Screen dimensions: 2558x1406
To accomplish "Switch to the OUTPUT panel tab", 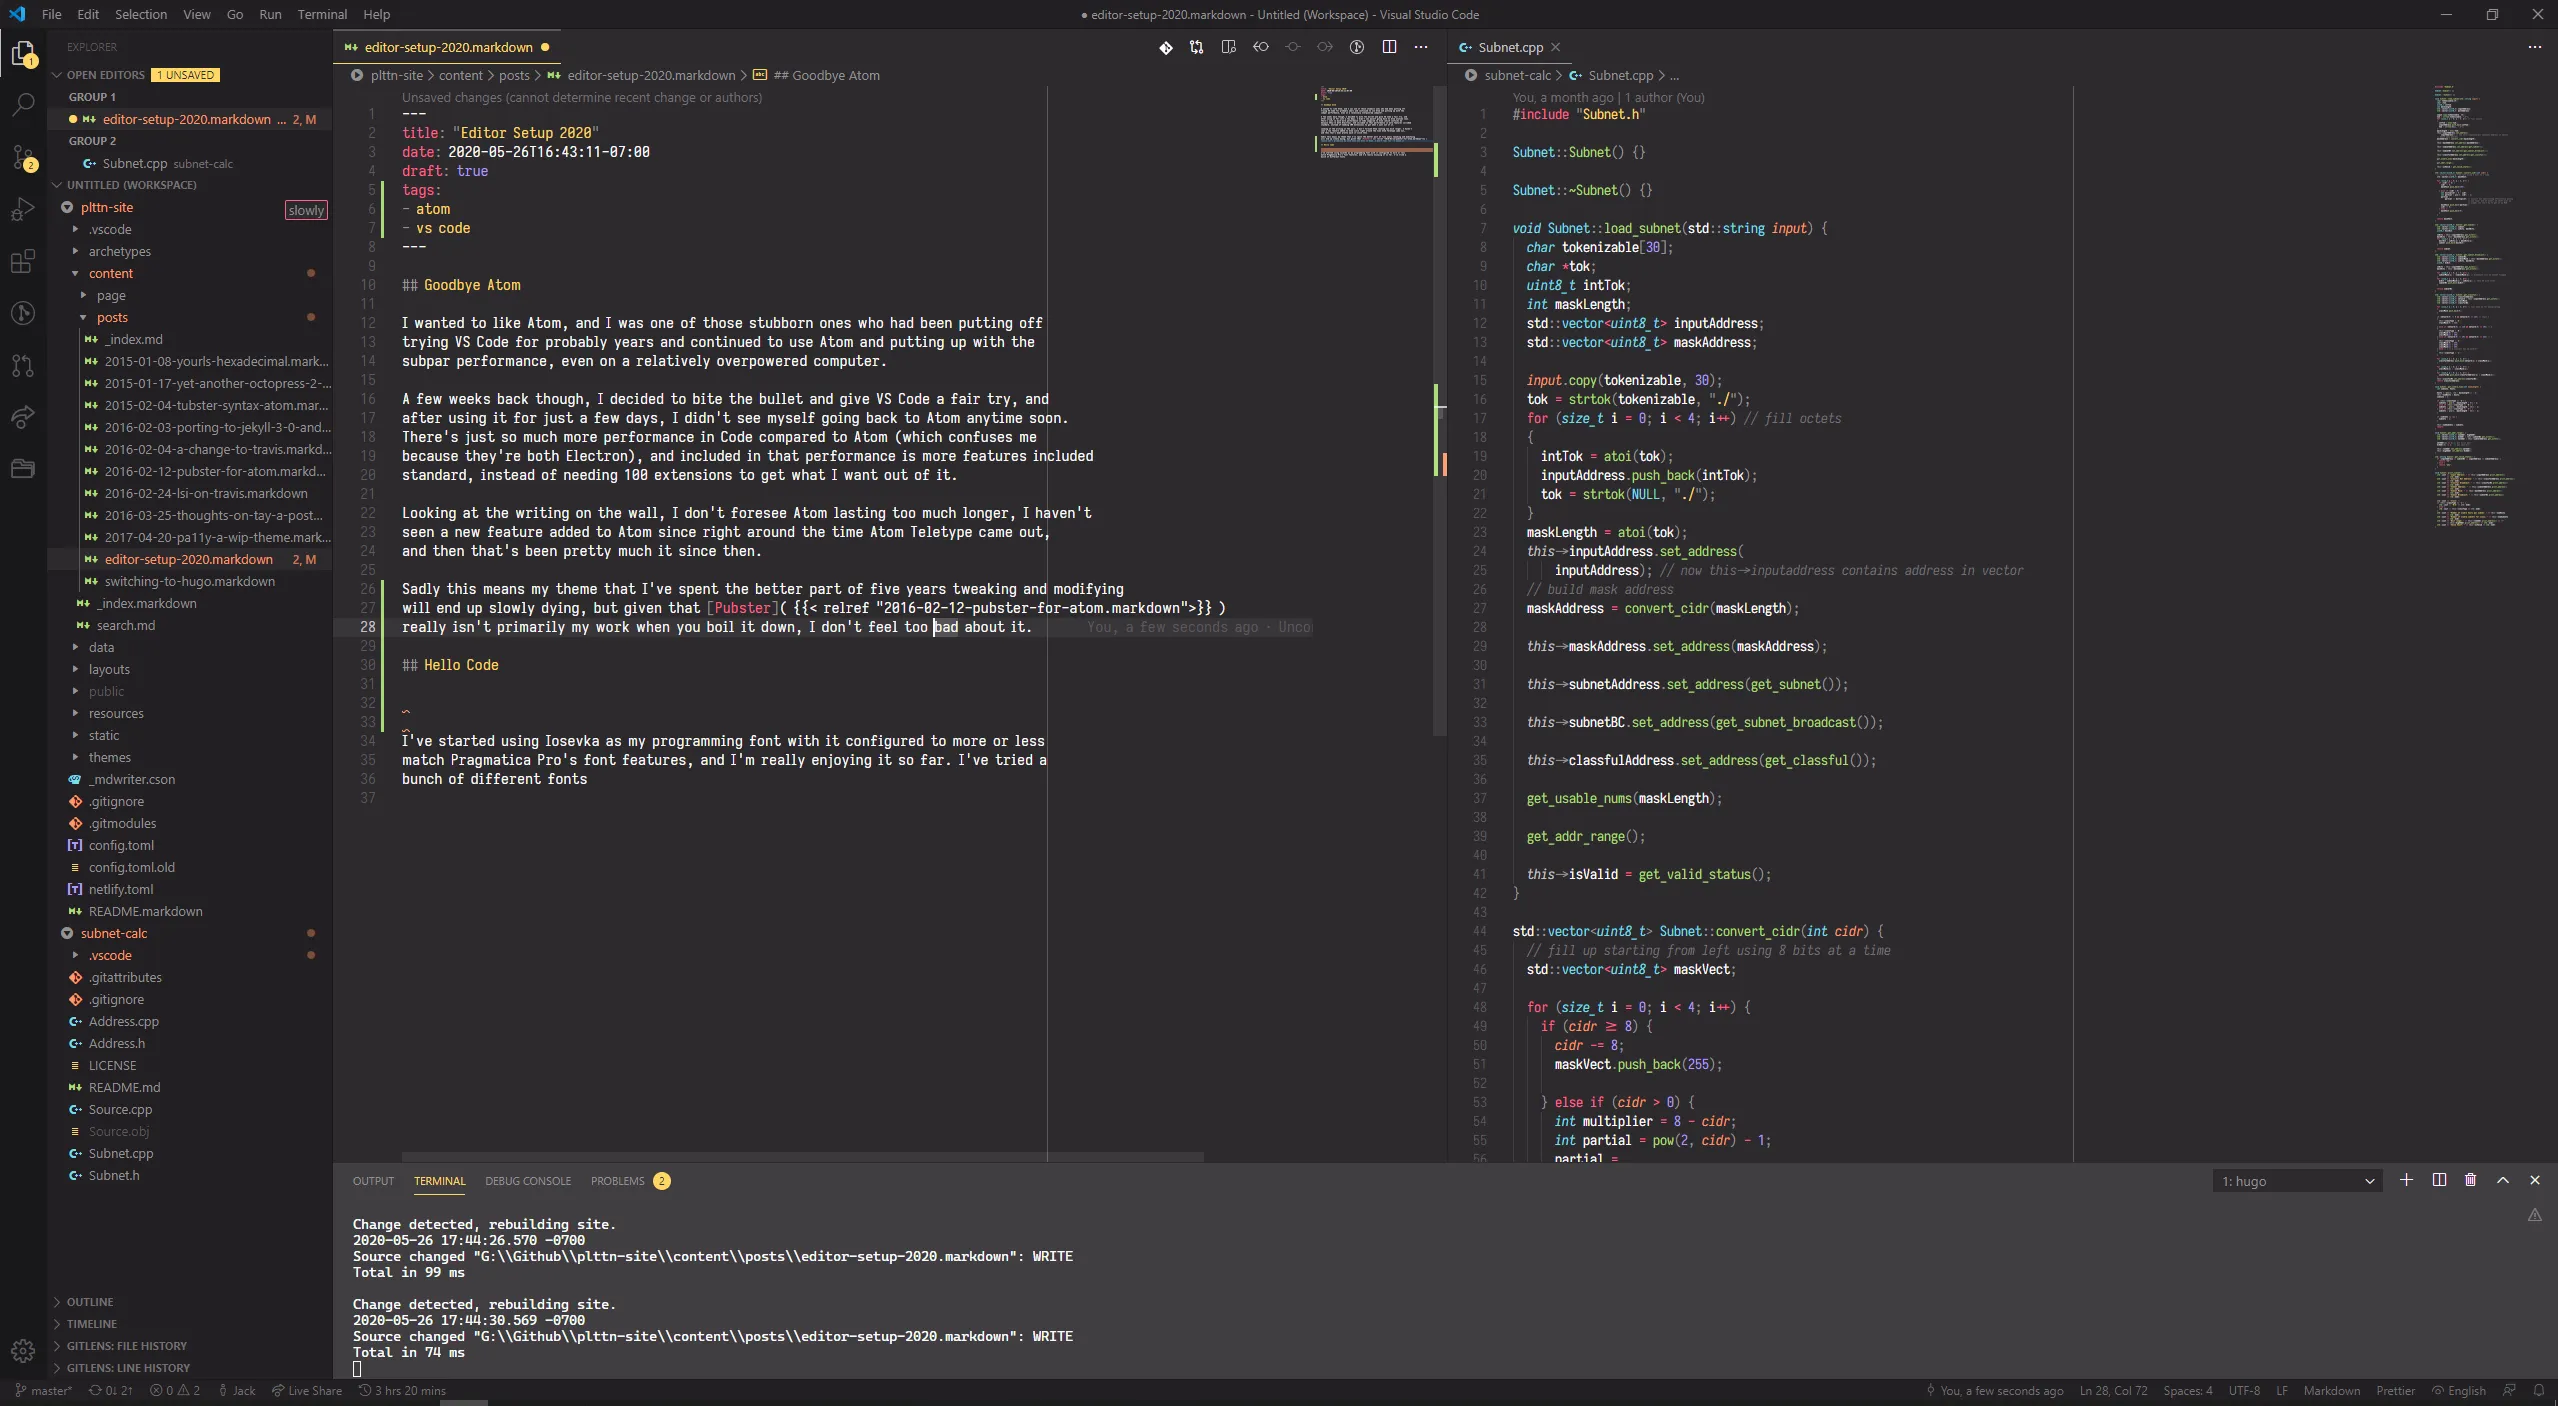I will click(x=373, y=1181).
